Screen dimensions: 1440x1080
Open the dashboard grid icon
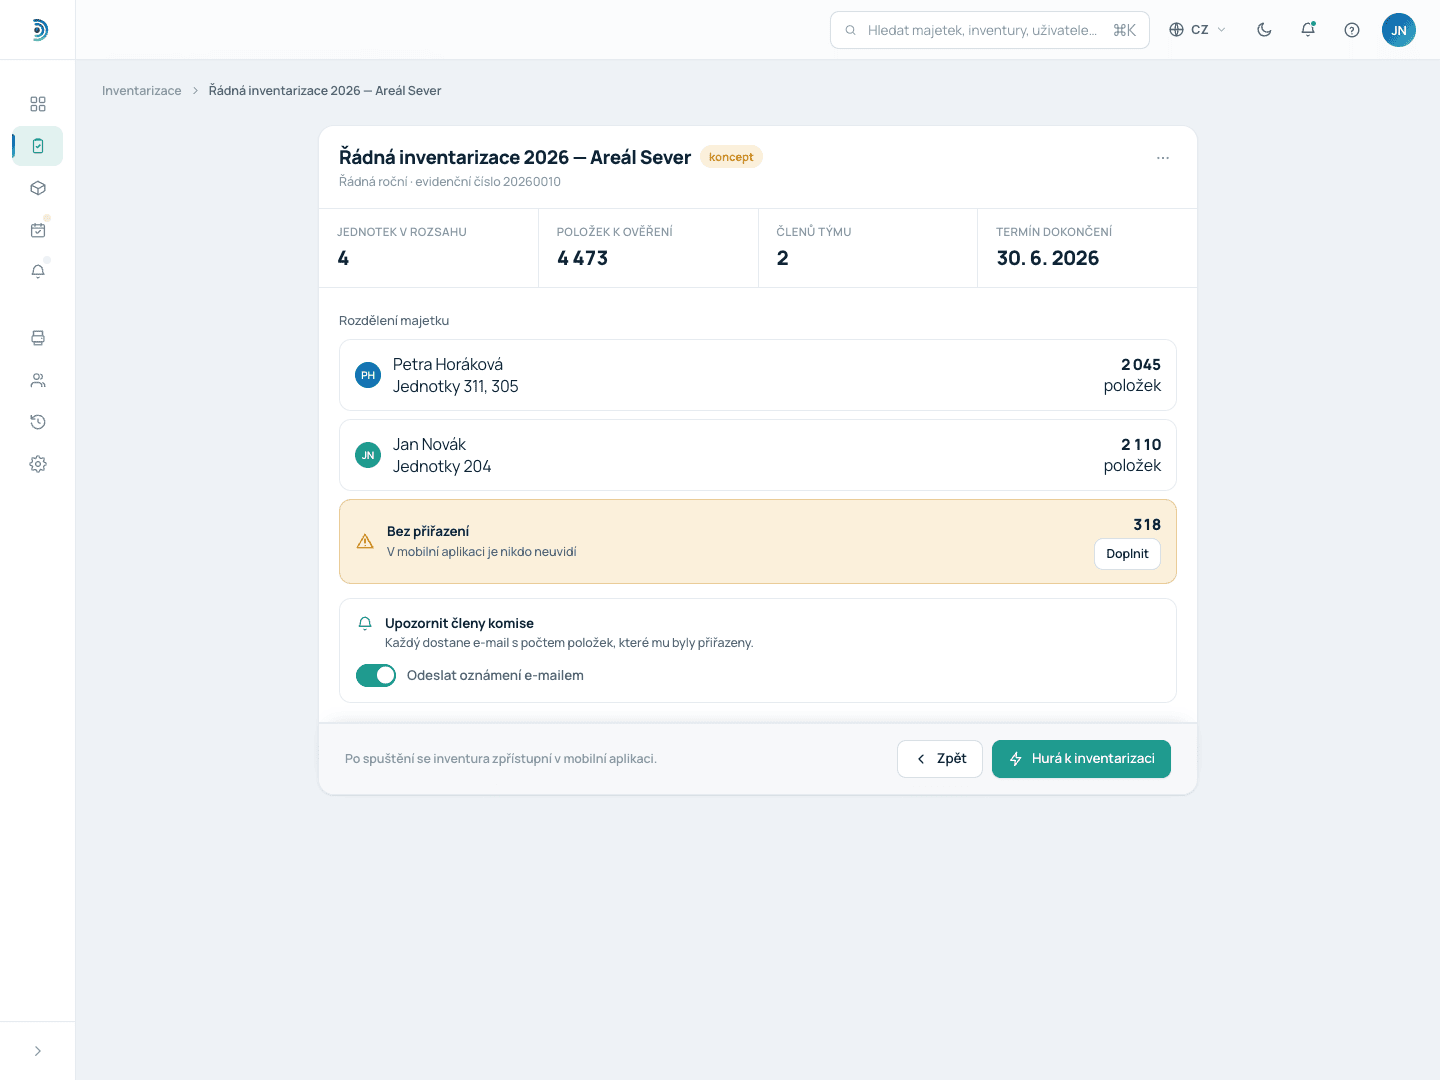click(x=38, y=104)
